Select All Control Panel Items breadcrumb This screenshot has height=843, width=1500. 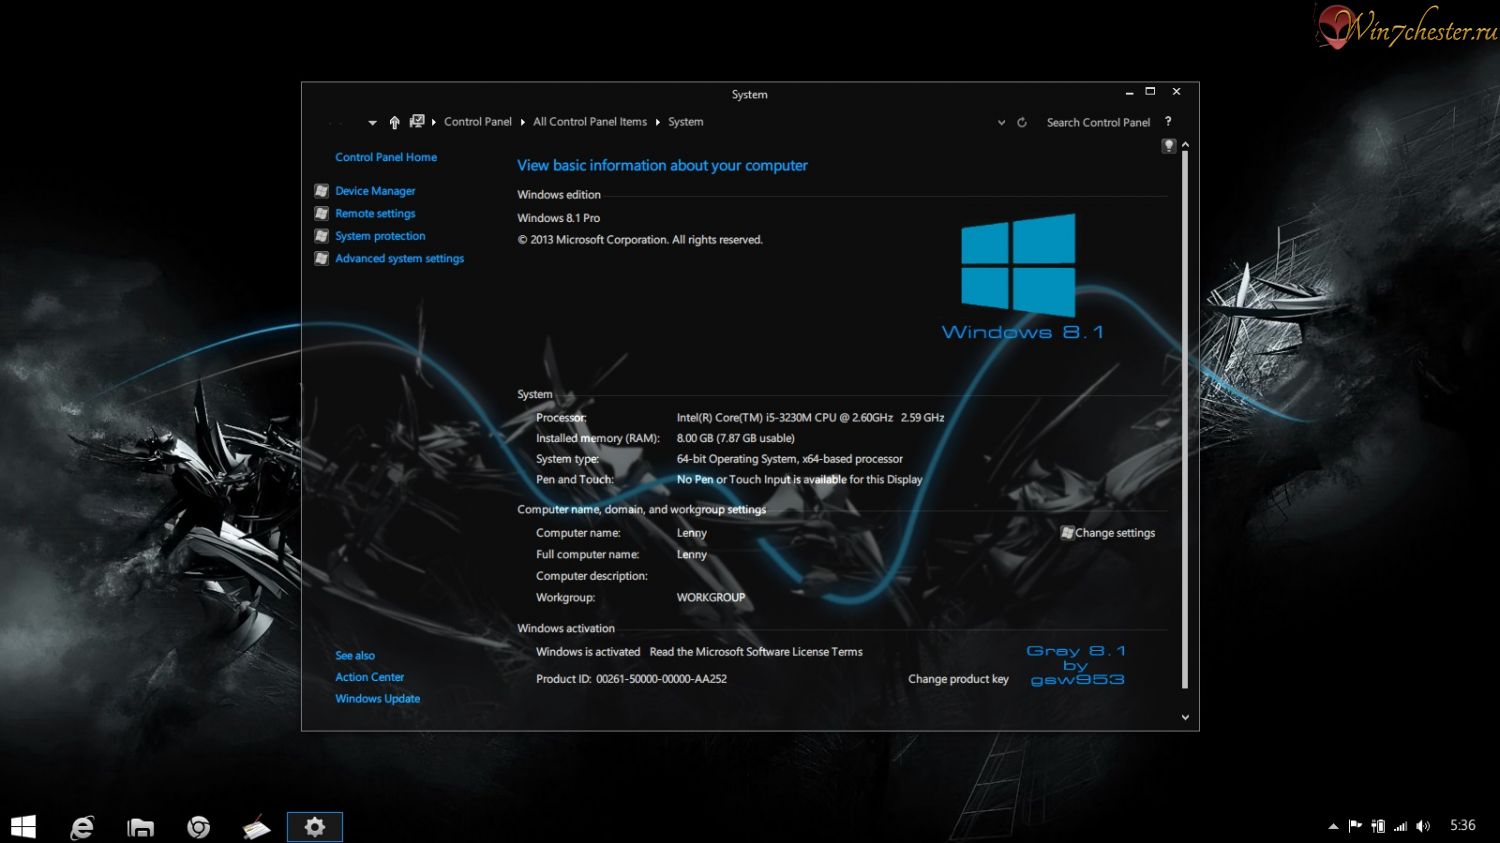click(x=590, y=122)
